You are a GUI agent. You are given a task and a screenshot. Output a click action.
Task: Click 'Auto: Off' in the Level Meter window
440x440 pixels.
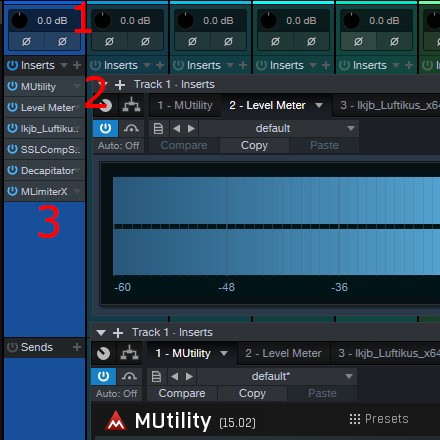[119, 146]
